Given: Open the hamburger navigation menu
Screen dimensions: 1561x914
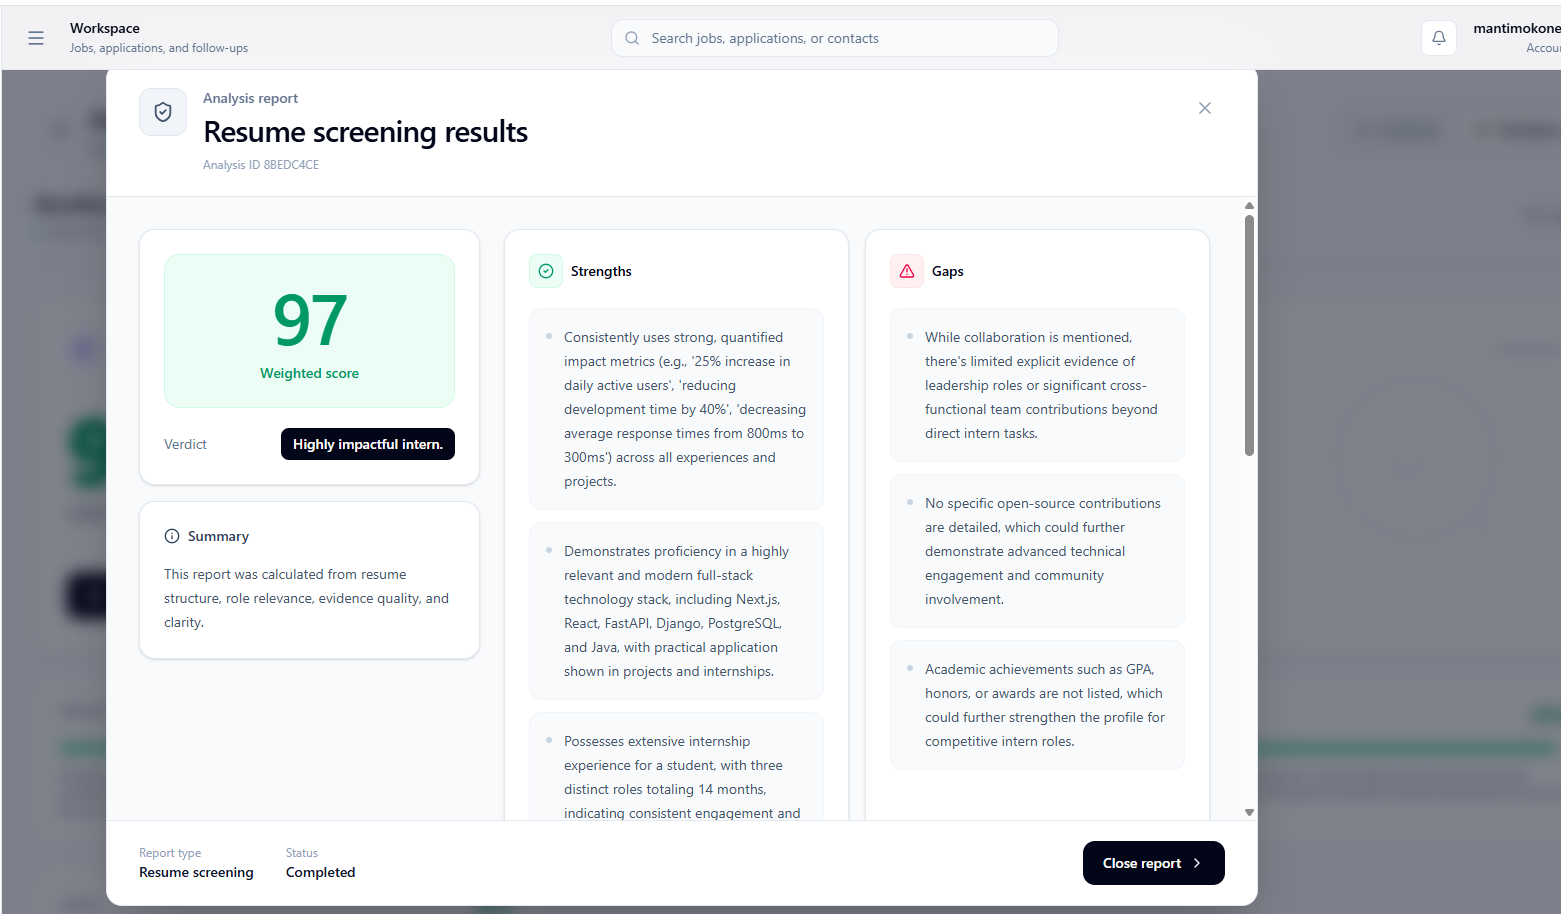Looking at the screenshot, I should (36, 38).
